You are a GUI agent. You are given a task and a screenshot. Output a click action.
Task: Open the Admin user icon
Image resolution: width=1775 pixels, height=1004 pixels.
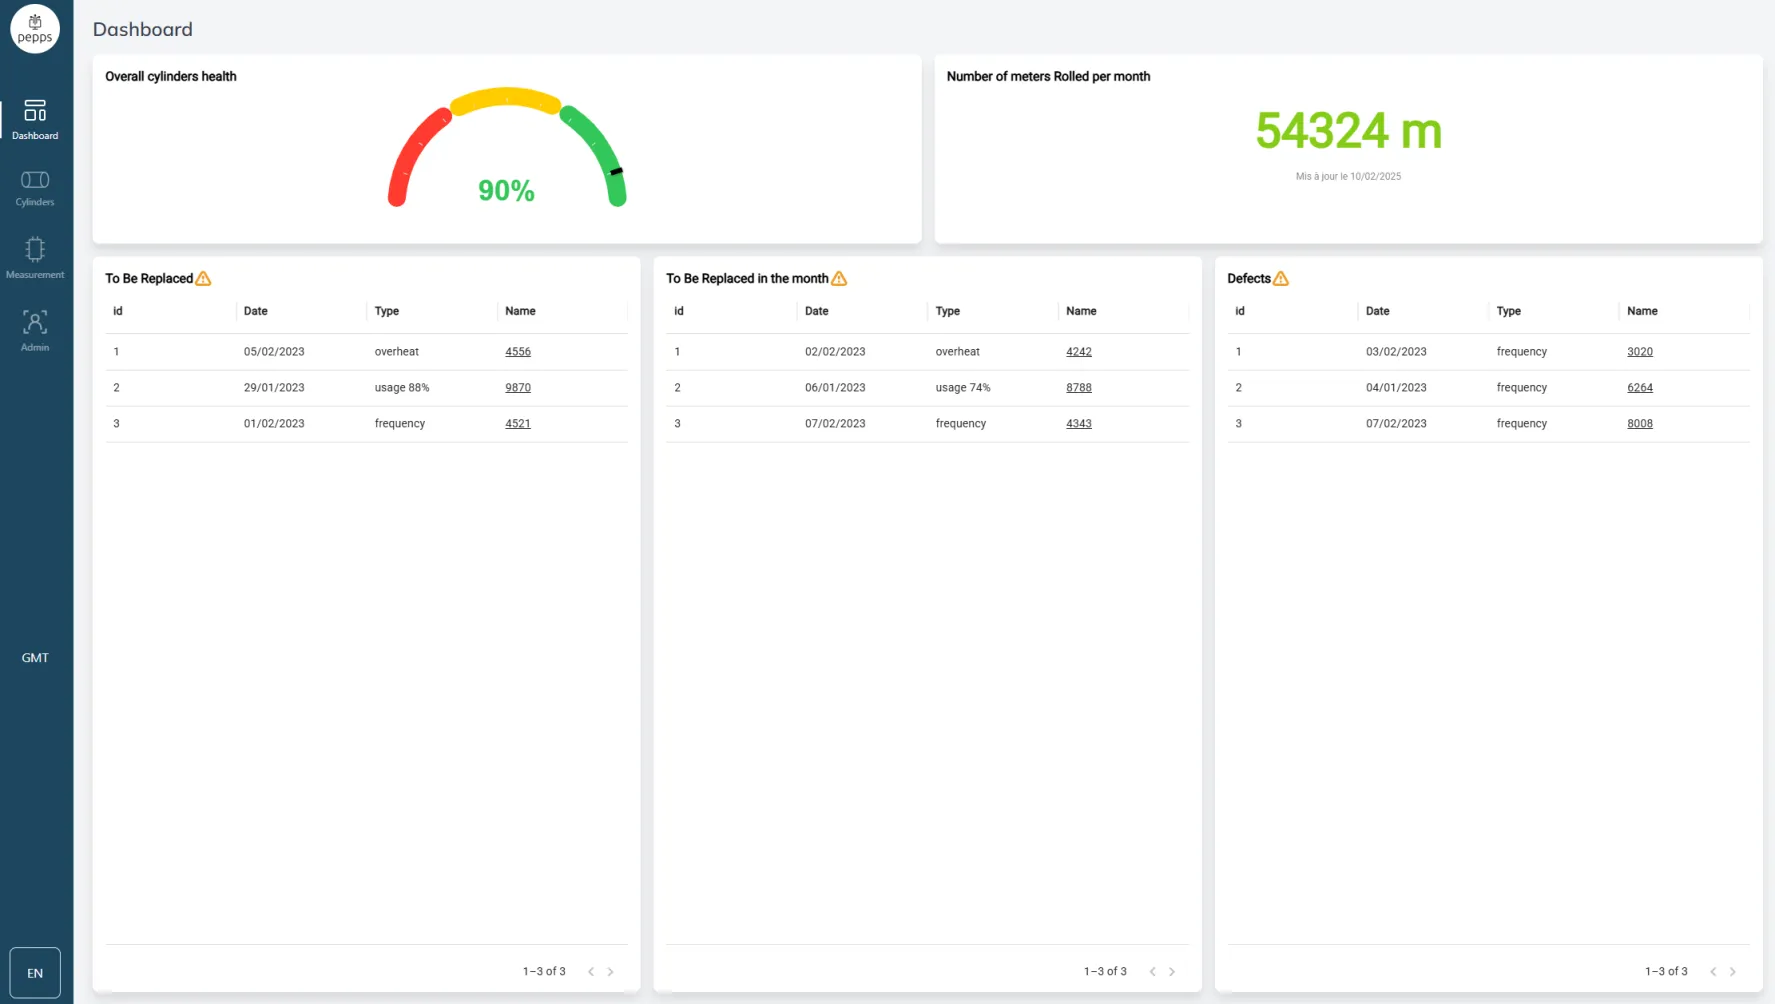(35, 323)
